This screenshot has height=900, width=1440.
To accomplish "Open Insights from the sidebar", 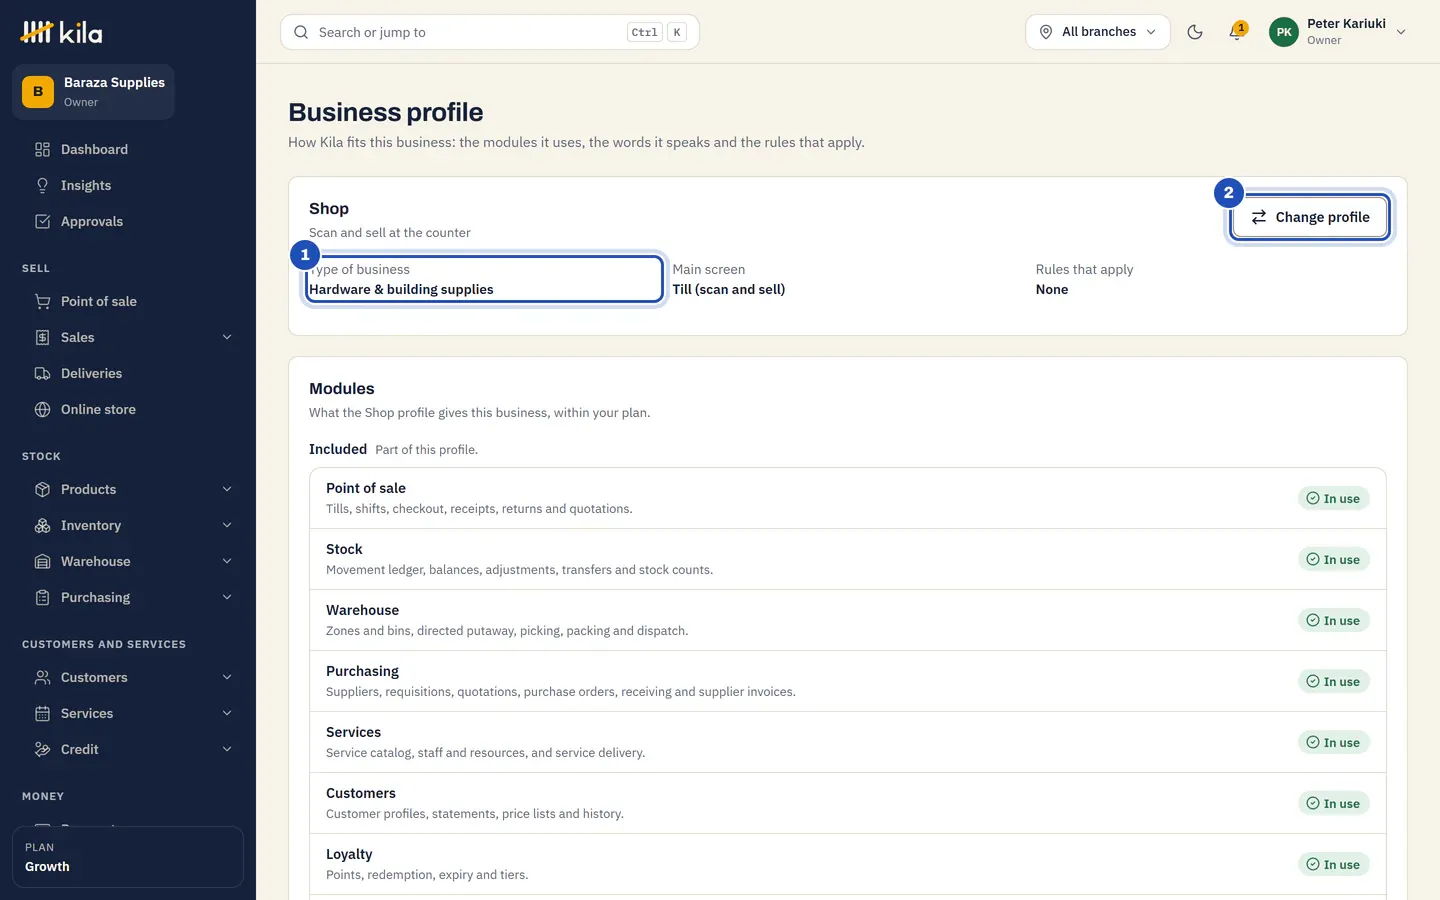I will point(128,185).
